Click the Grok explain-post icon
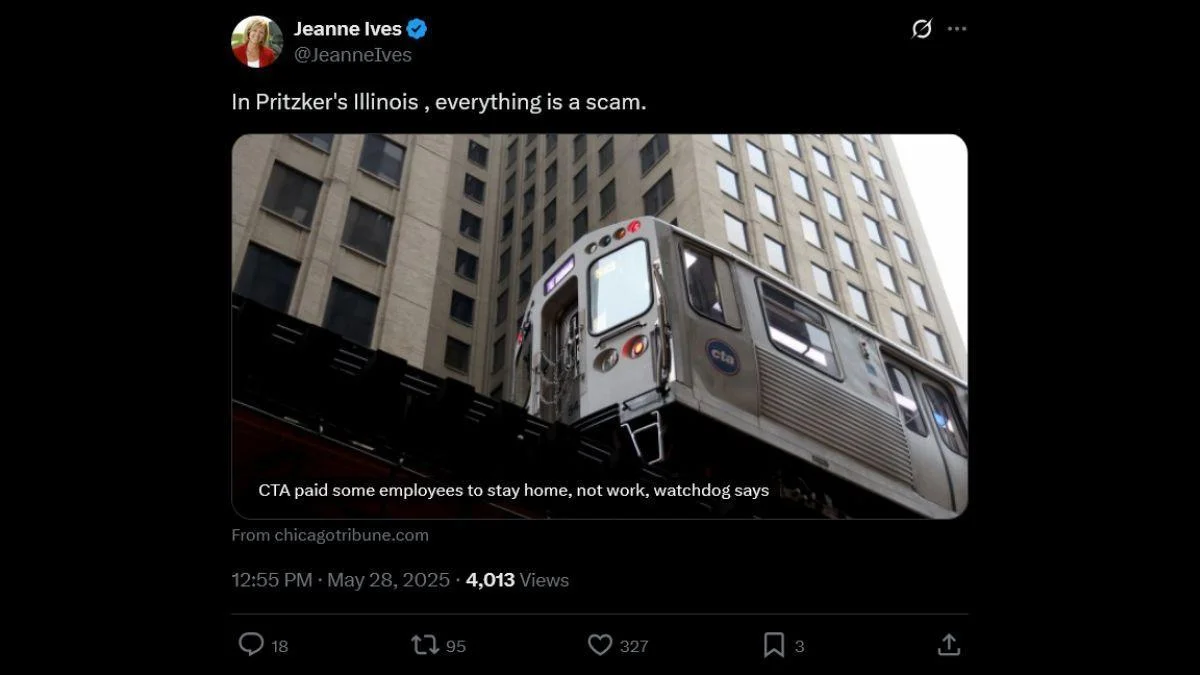This screenshot has height=675, width=1200. pyautogui.click(x=922, y=29)
